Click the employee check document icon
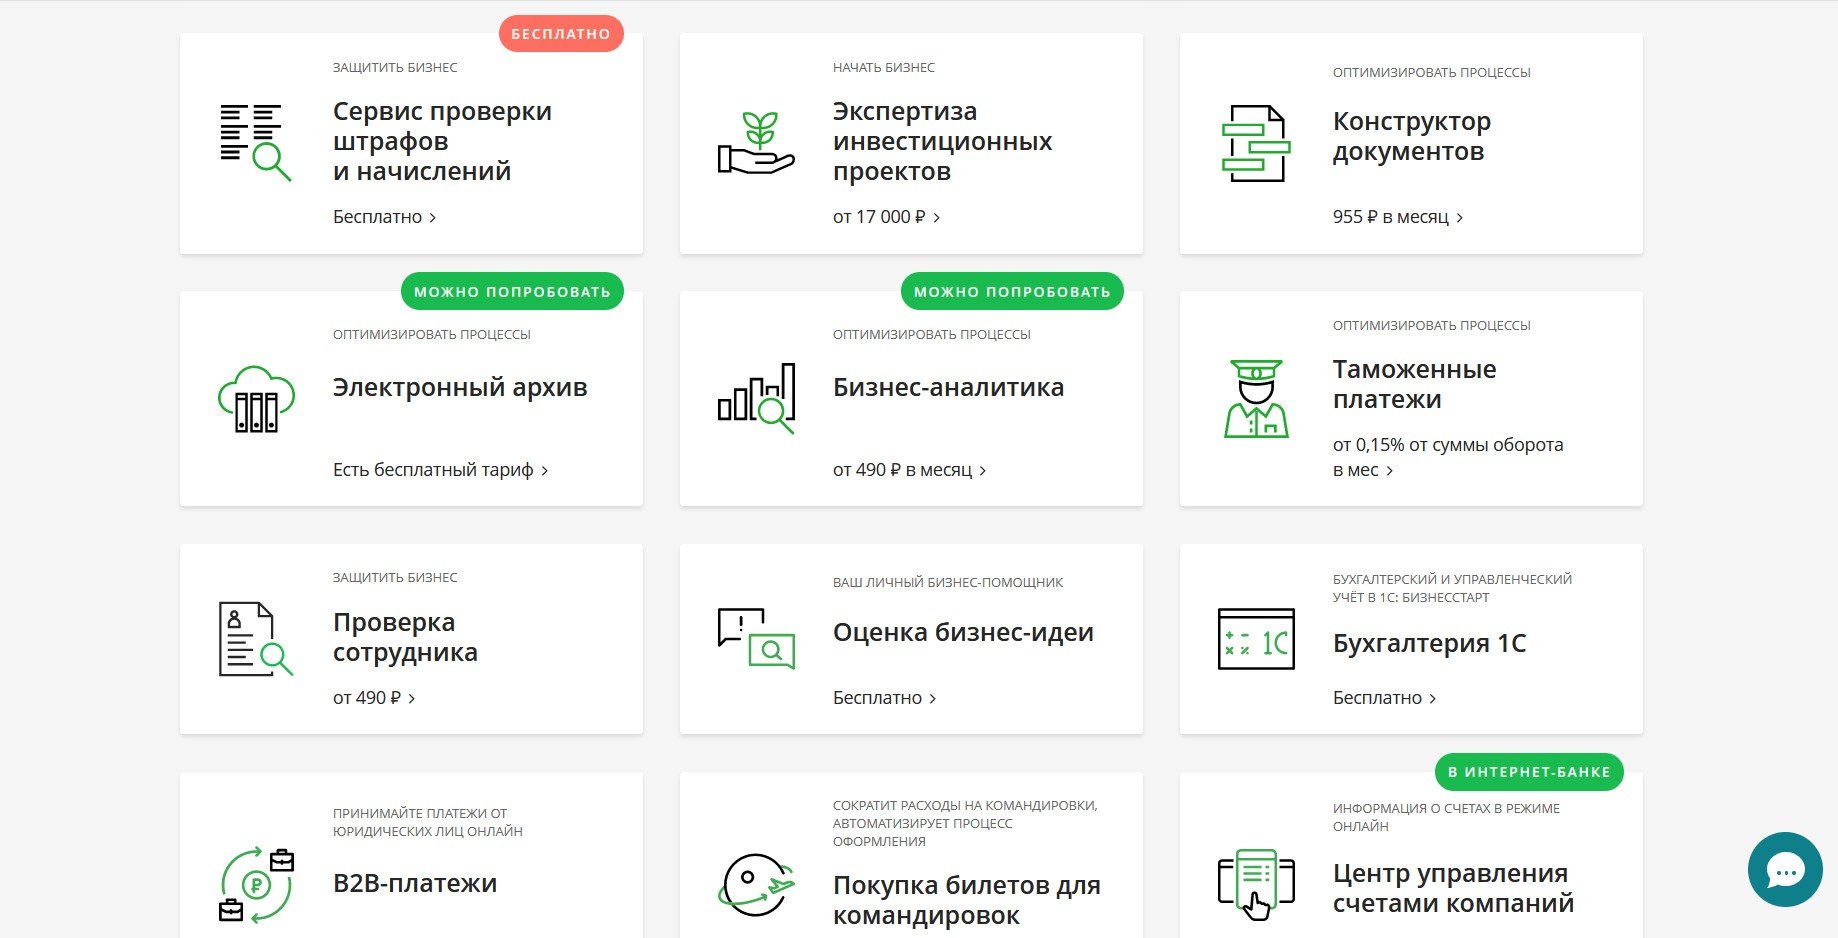 [x=255, y=639]
